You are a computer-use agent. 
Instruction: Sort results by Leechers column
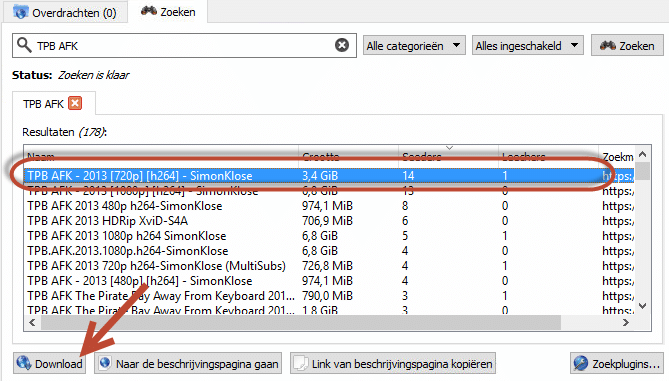coord(548,157)
